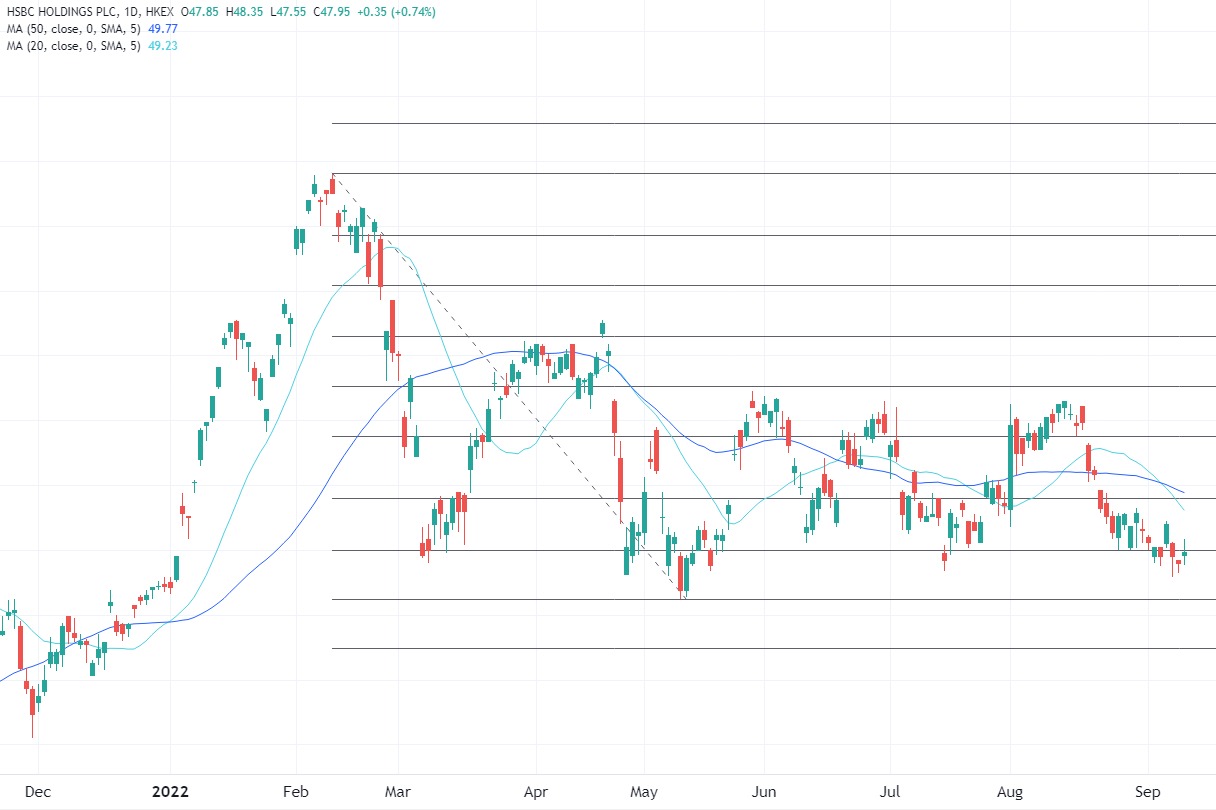The height and width of the screenshot is (810, 1216).
Task: Click the Jun label on time axis
Action: pyautogui.click(x=764, y=791)
